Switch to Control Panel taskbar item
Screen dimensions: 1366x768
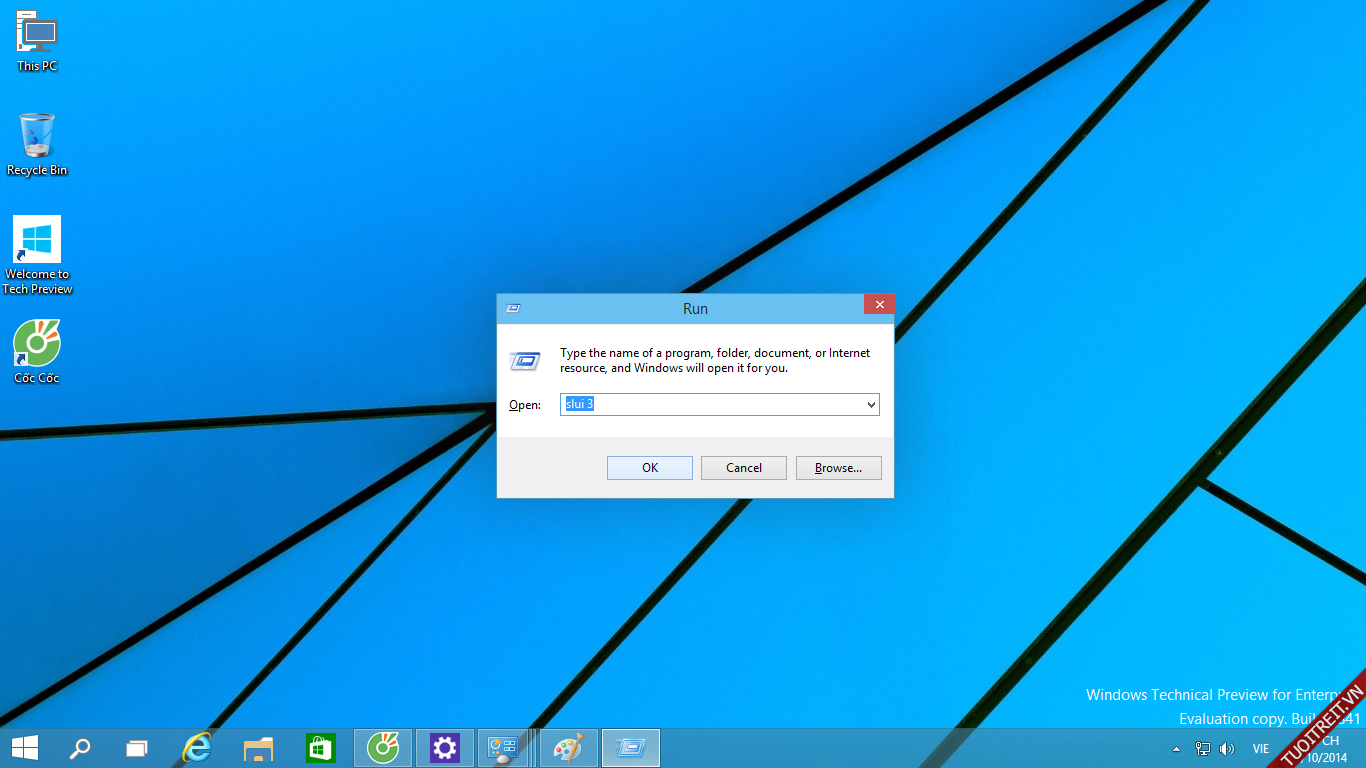502,748
